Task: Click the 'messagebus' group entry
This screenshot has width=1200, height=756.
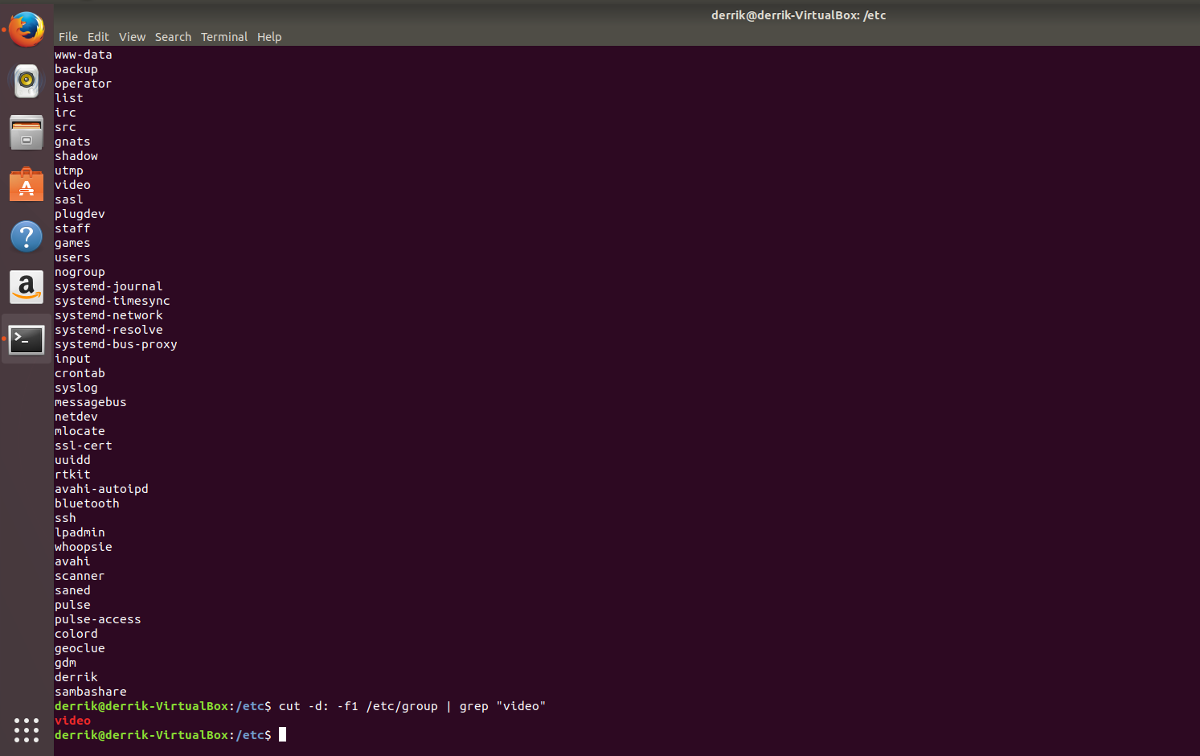Action: tap(91, 403)
